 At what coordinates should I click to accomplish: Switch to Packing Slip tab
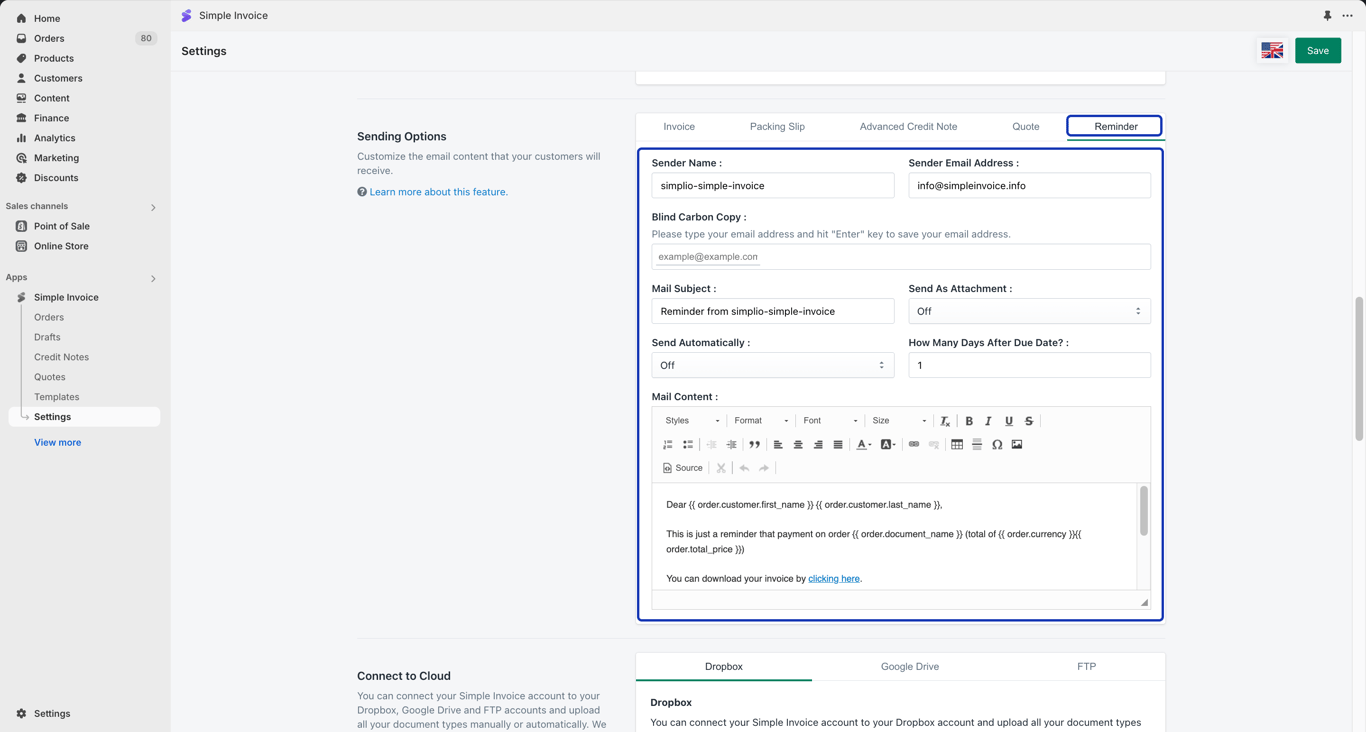777,127
